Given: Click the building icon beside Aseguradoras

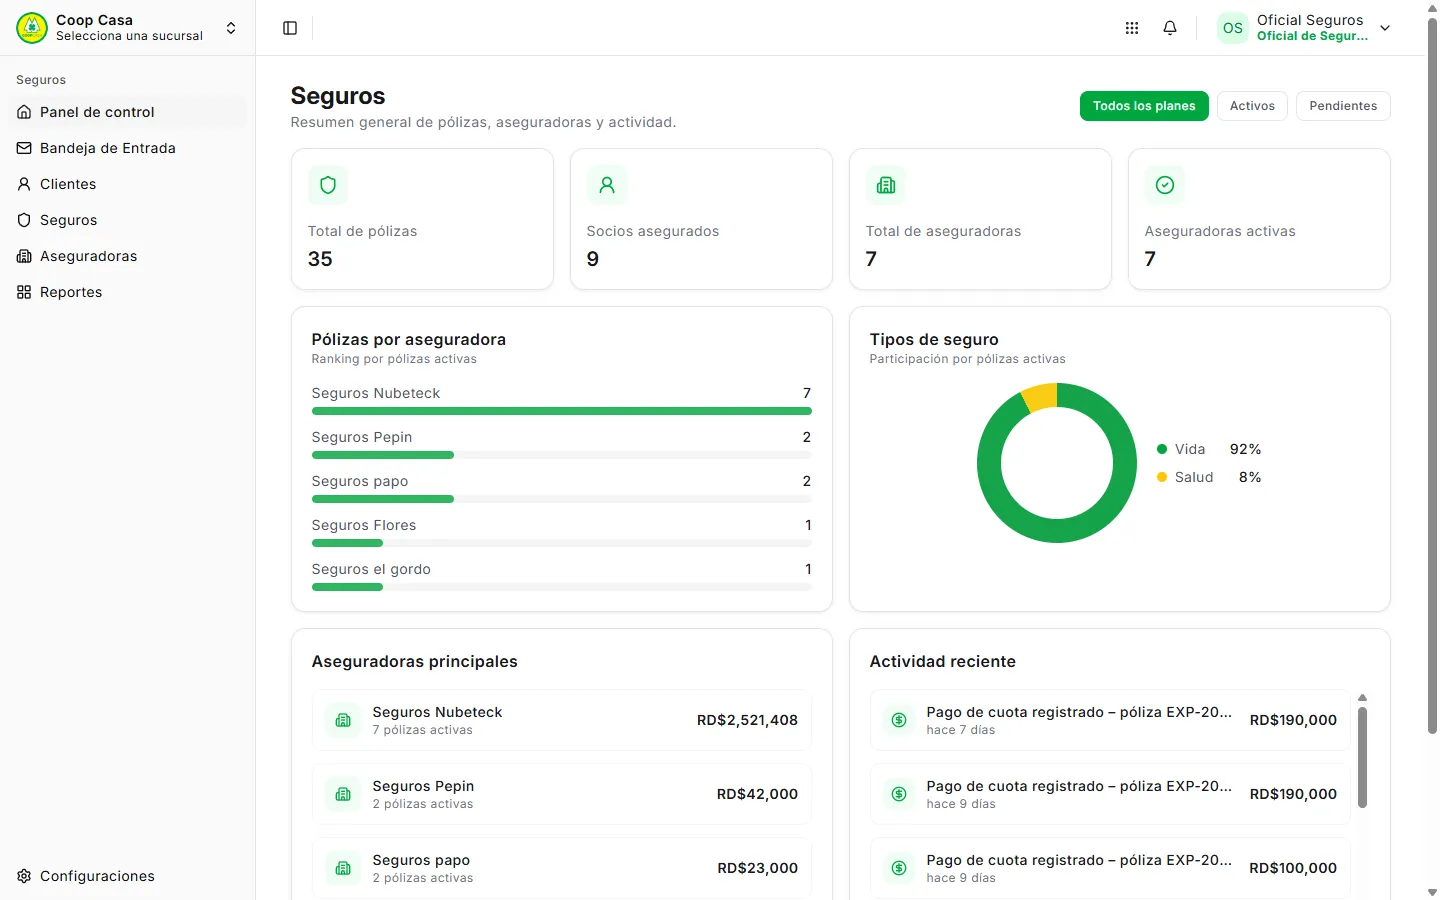Looking at the screenshot, I should pos(24,256).
